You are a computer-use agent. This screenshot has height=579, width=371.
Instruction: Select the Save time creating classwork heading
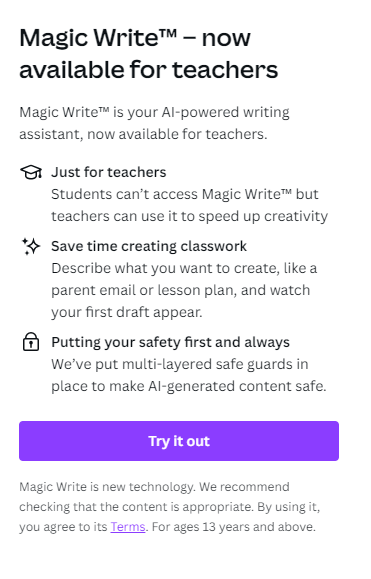point(149,246)
